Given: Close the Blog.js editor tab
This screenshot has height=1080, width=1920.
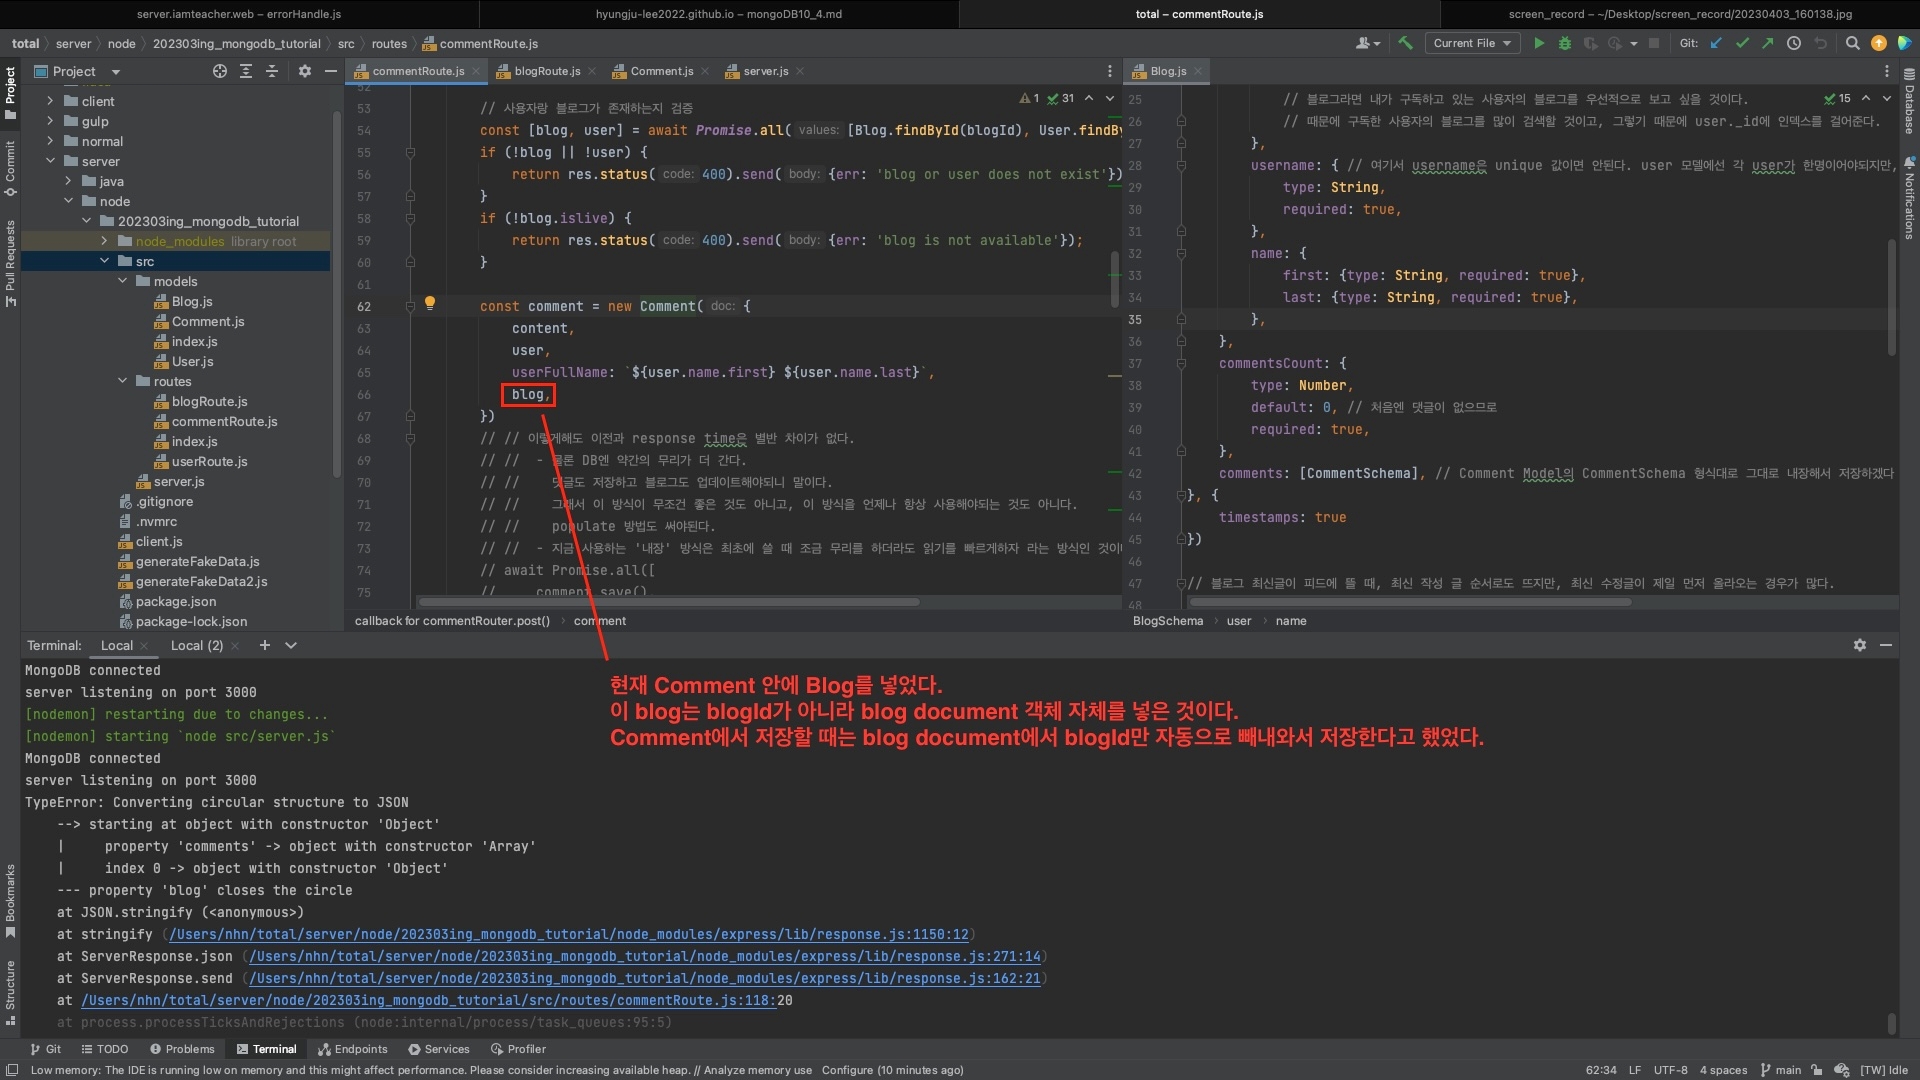Looking at the screenshot, I should (x=1198, y=71).
